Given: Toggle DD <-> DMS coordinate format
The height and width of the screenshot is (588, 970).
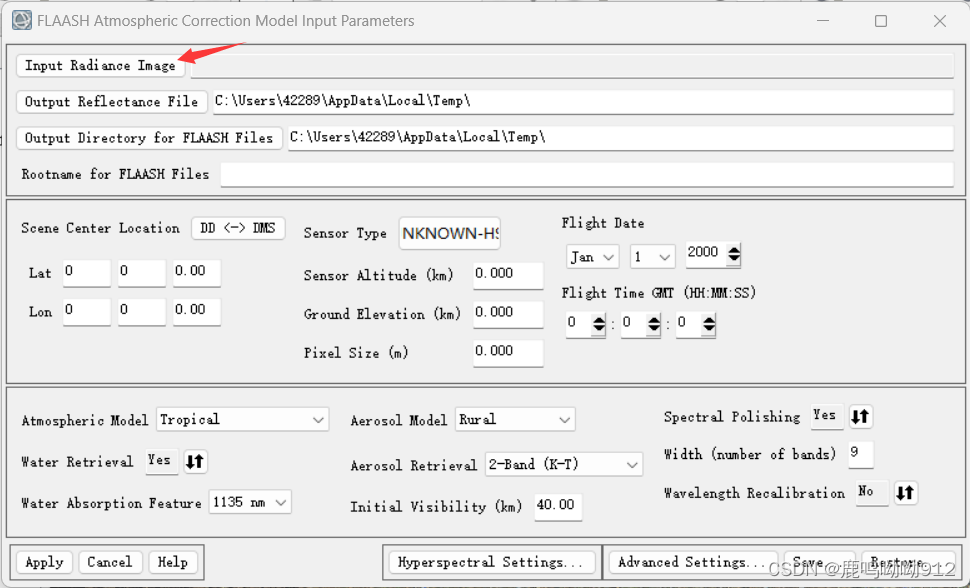Looking at the screenshot, I should [x=238, y=228].
